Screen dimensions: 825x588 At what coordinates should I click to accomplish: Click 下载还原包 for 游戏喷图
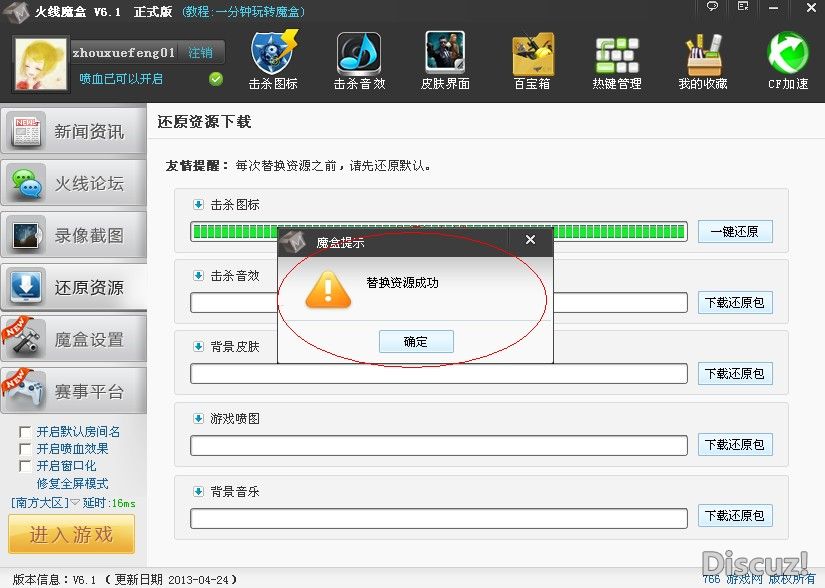[735, 444]
